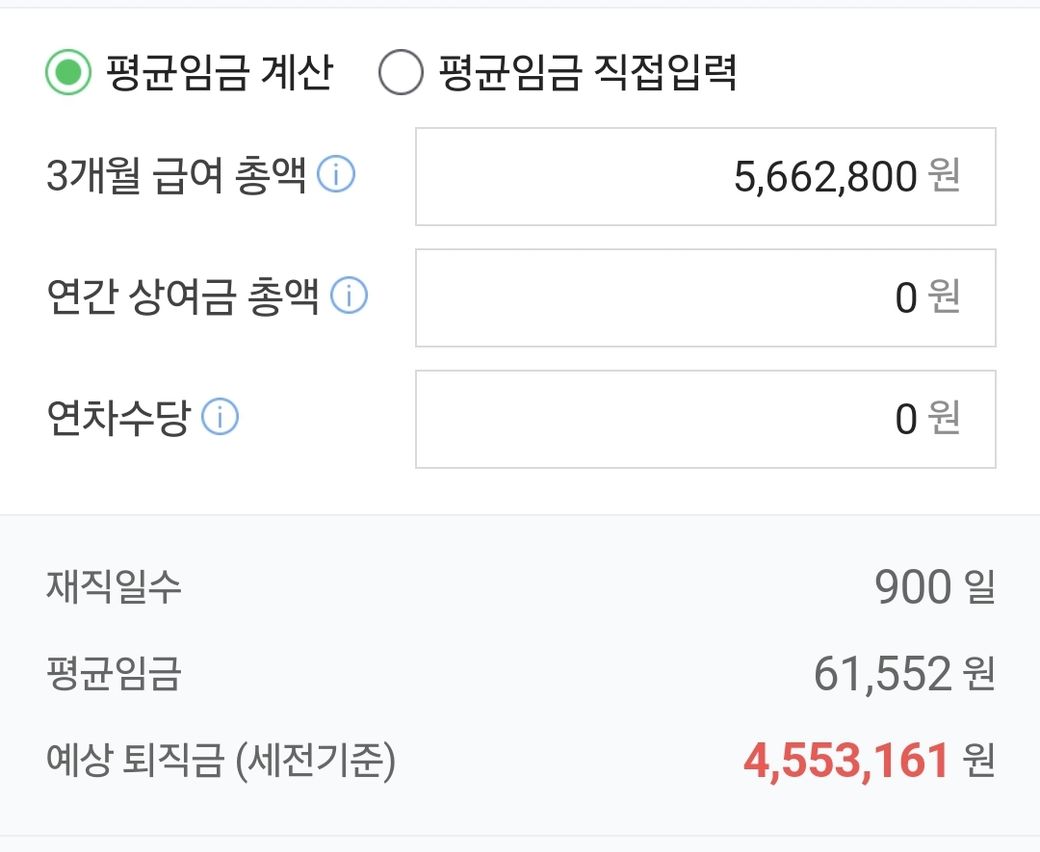Open info tooltip for 3개월 급여 총액
This screenshot has height=852, width=1040.
click(336, 176)
